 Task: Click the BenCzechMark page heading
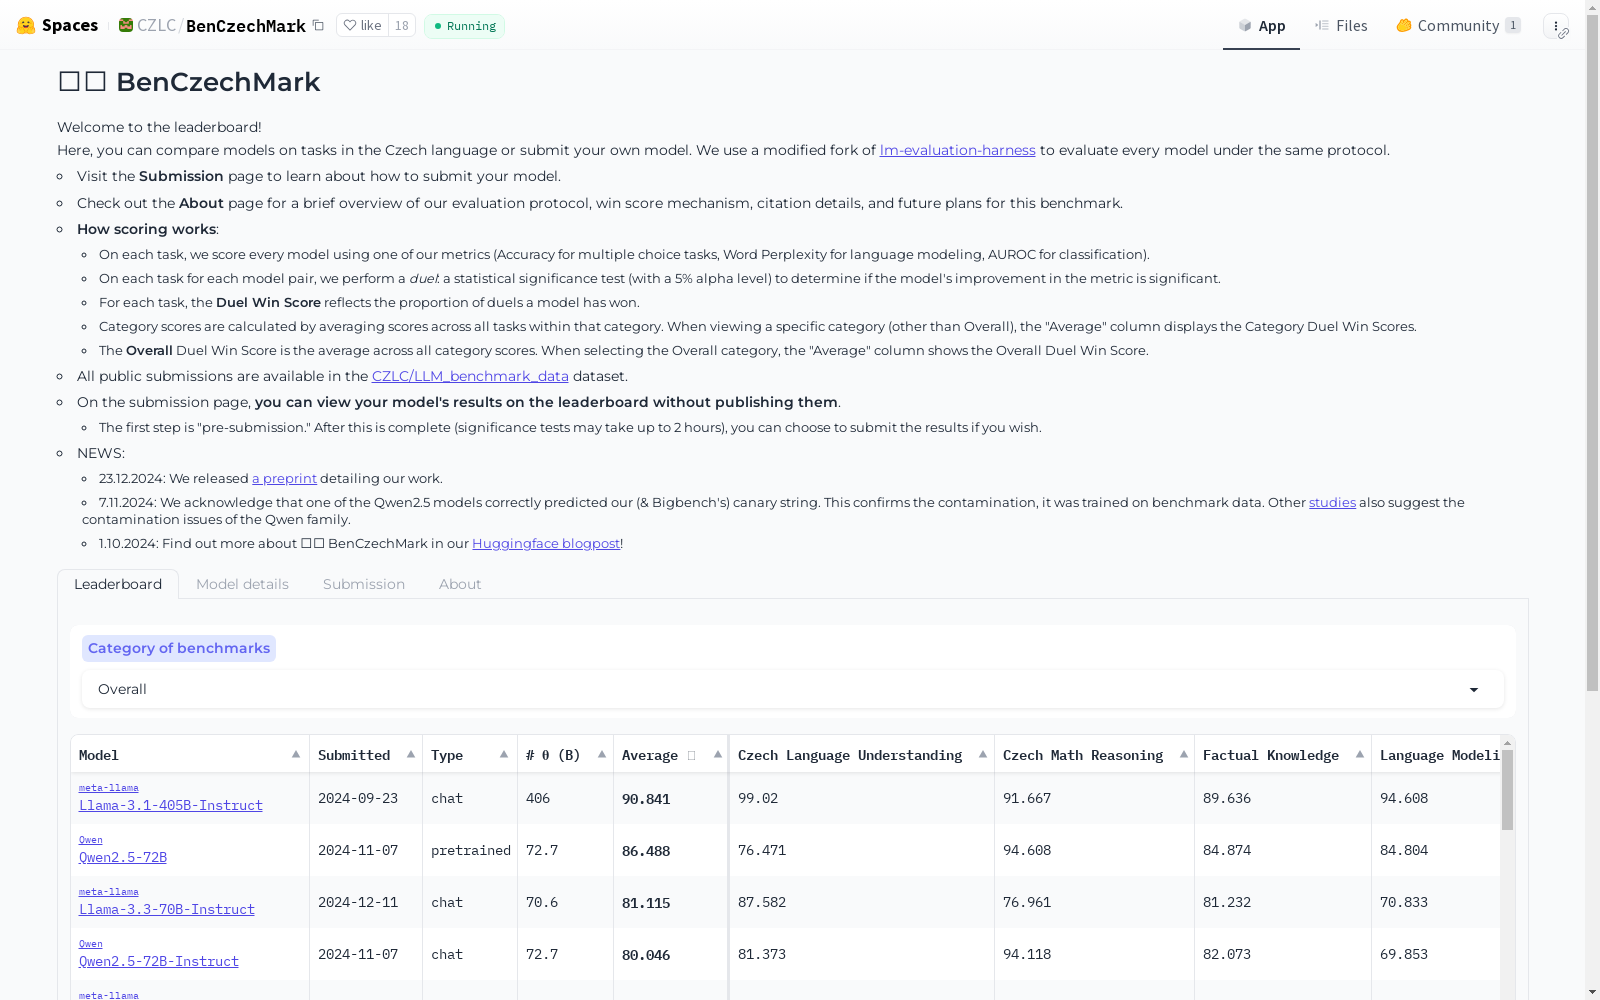coord(189,82)
